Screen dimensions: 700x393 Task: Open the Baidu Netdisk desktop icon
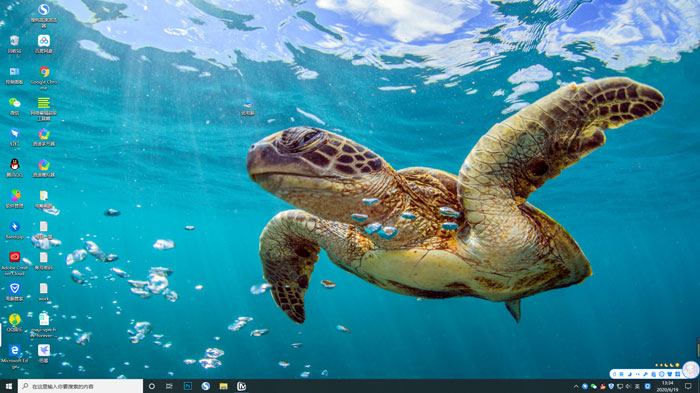coord(44,45)
